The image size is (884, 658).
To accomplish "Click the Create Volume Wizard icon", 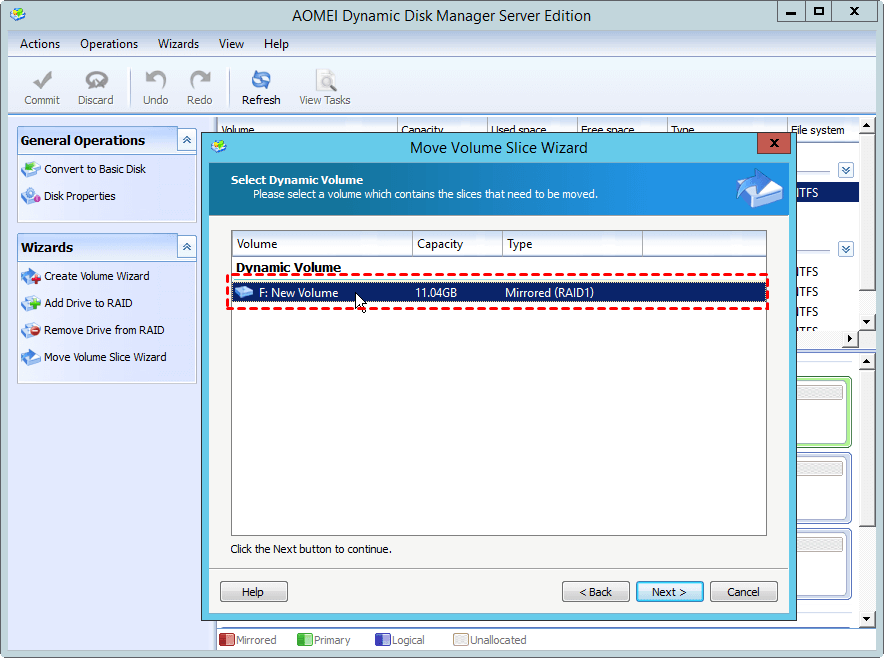I will (30, 276).
